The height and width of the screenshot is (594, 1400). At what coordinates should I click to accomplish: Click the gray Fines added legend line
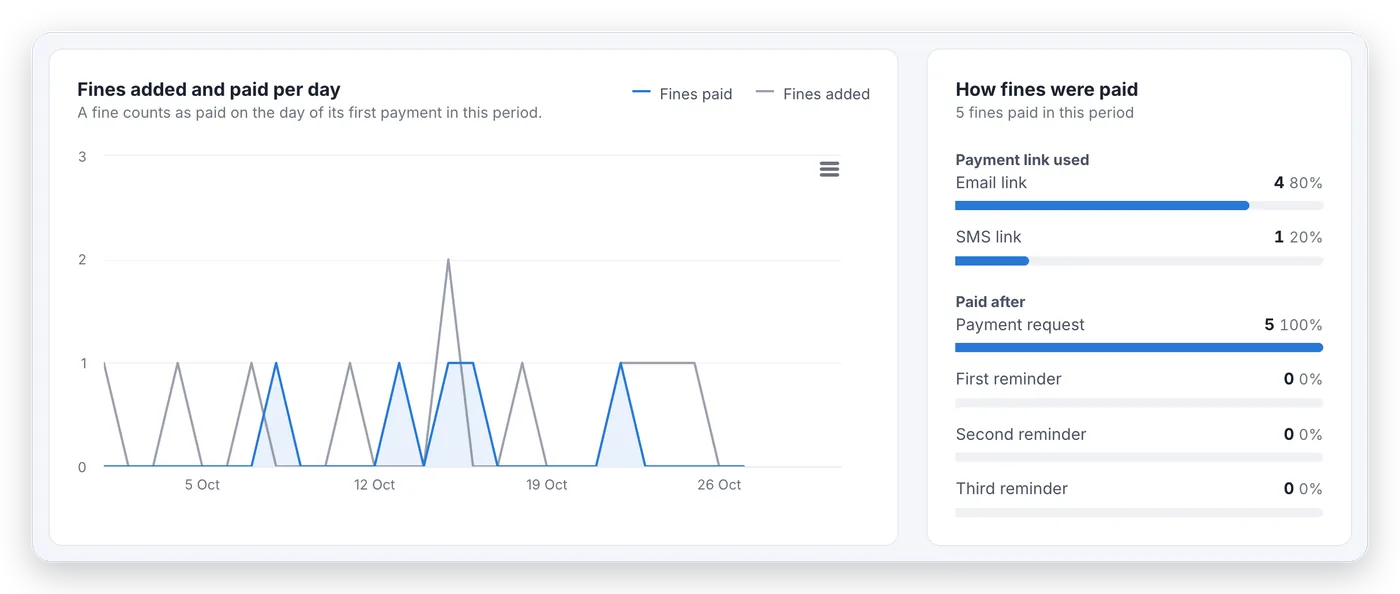pyautogui.click(x=764, y=93)
